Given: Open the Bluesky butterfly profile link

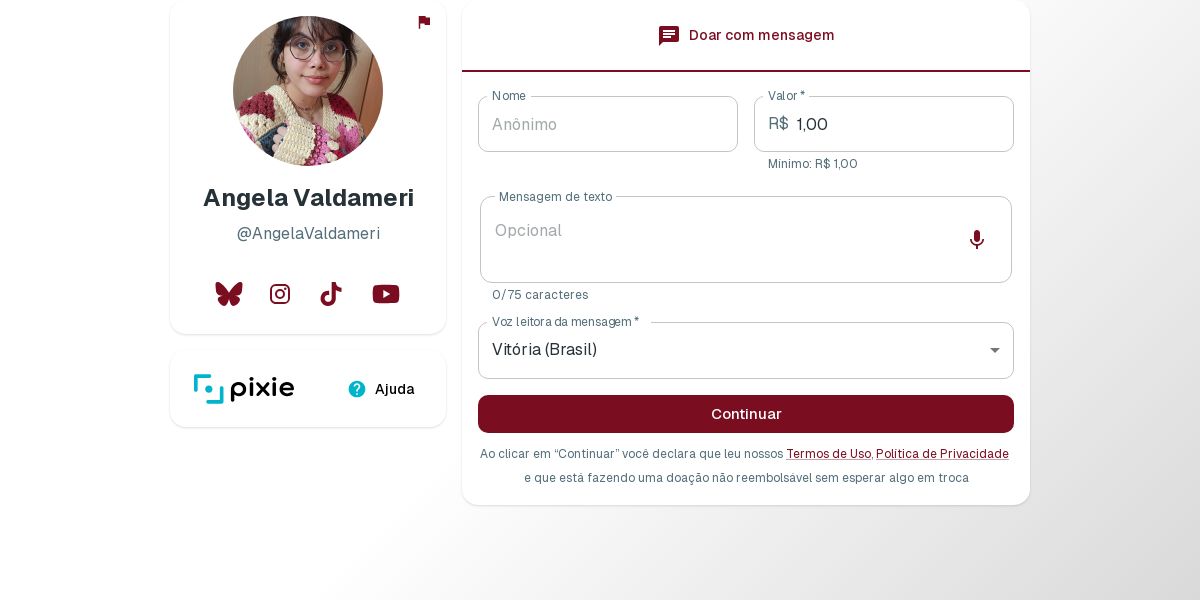Looking at the screenshot, I should (229, 294).
